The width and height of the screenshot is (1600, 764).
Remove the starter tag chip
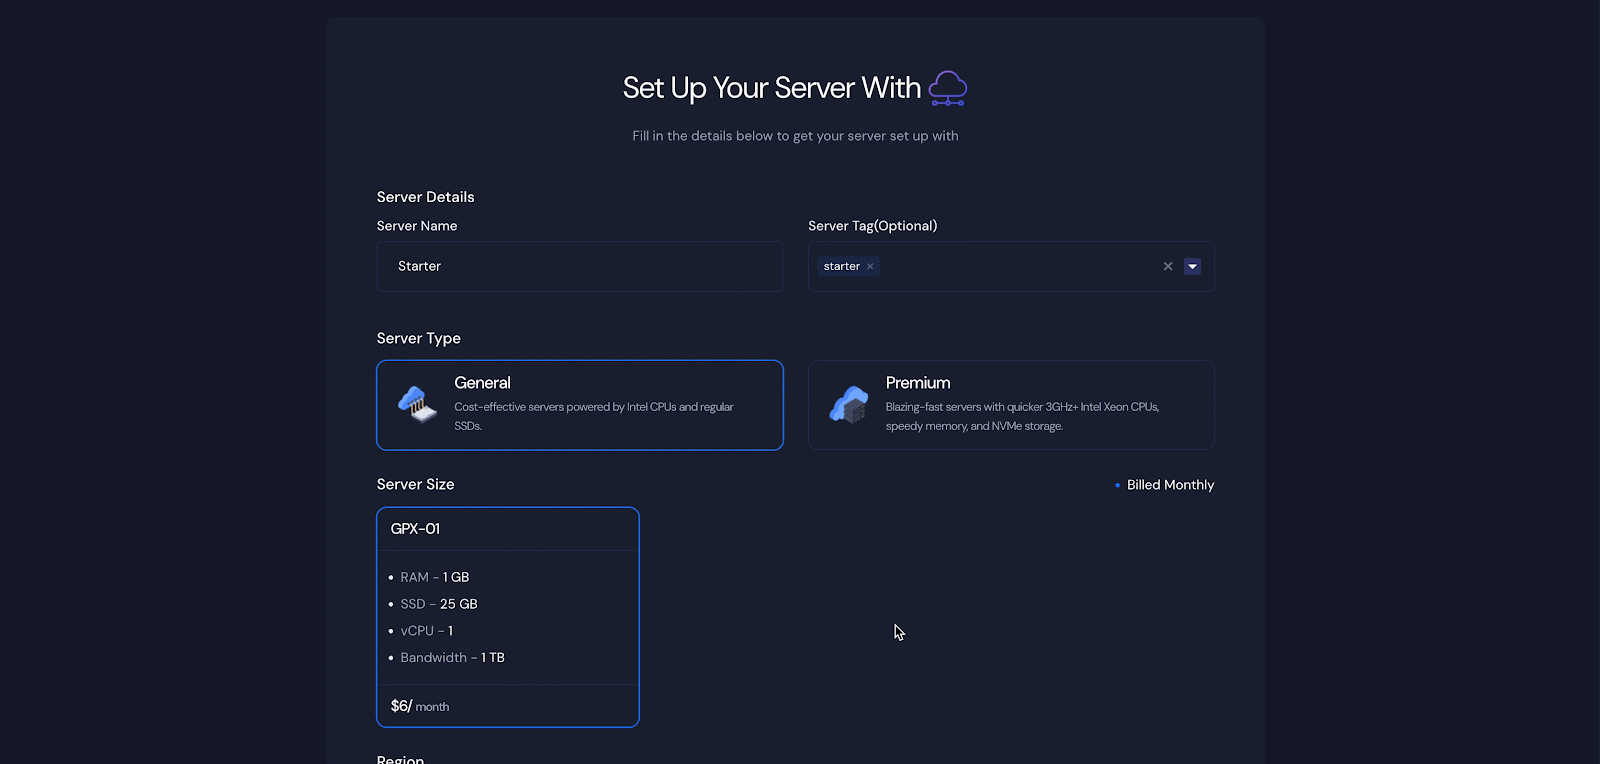click(x=870, y=267)
